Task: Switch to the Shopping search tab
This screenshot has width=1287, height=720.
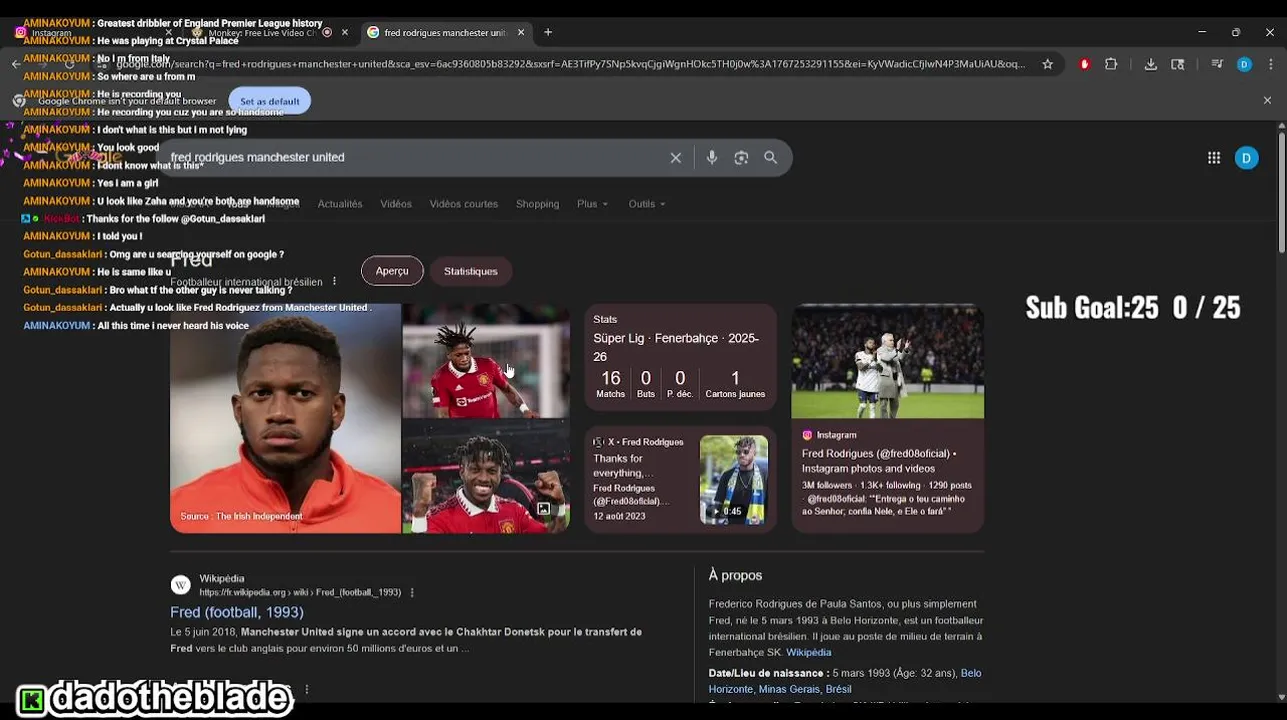Action: point(537,204)
